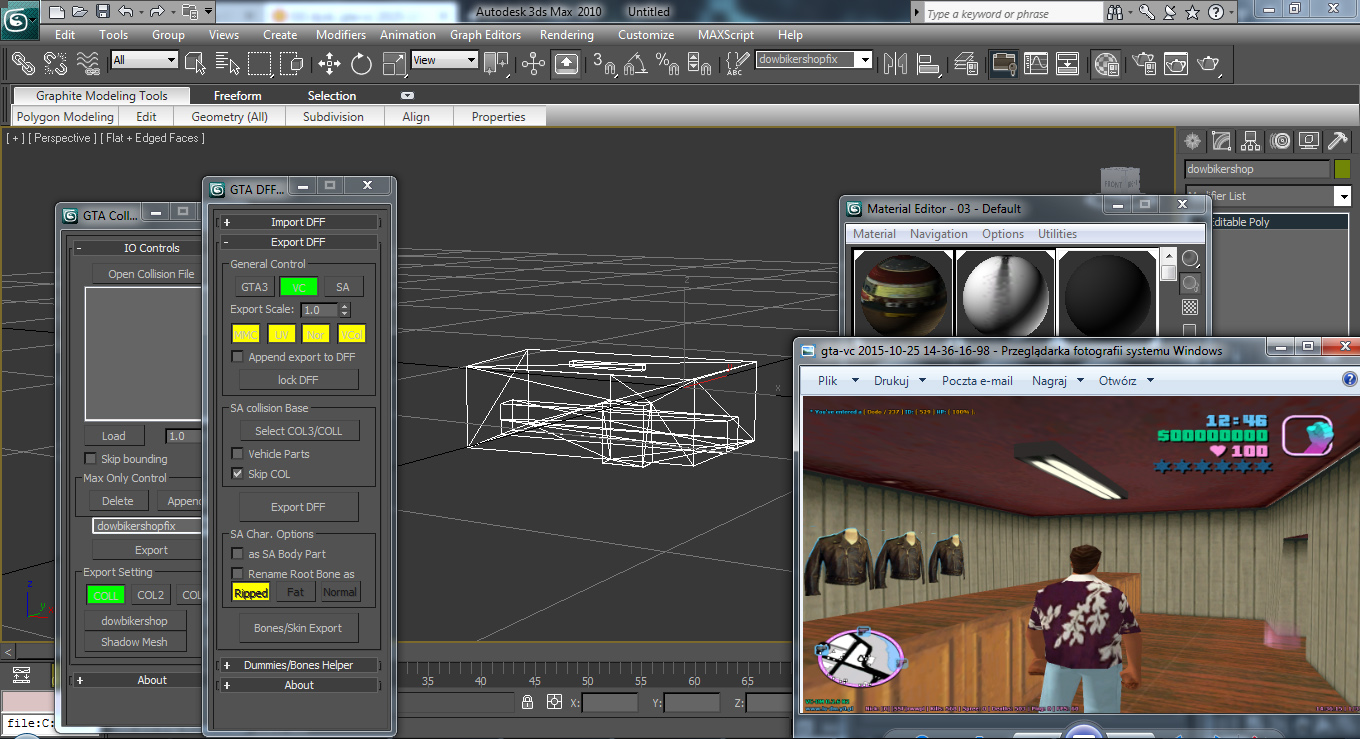Toggle the 3D Snaps icon

pyautogui.click(x=604, y=64)
